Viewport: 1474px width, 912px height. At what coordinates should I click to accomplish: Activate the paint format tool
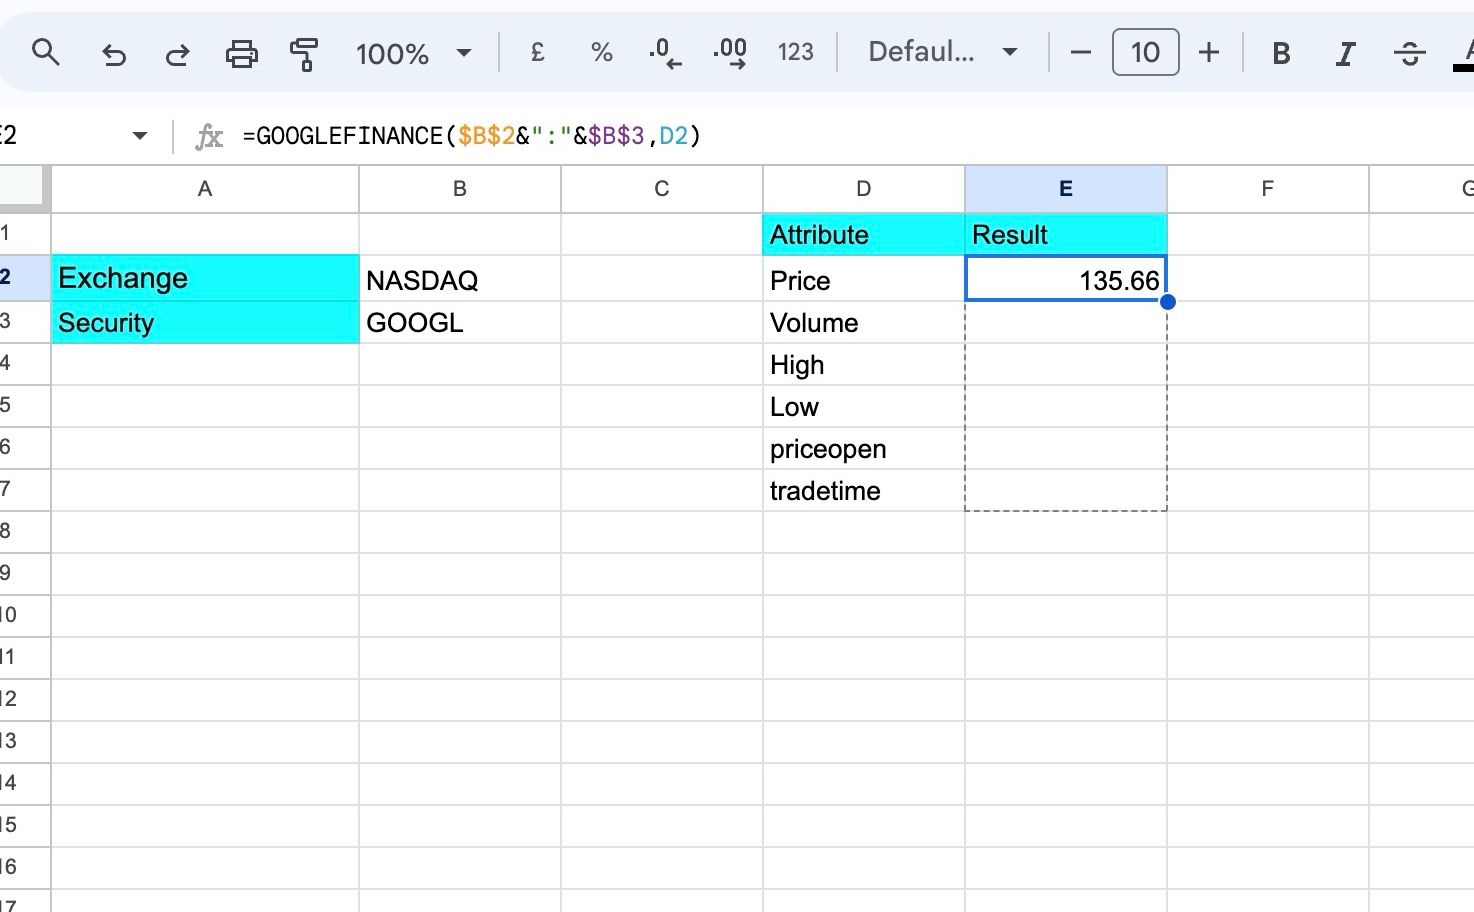click(304, 53)
